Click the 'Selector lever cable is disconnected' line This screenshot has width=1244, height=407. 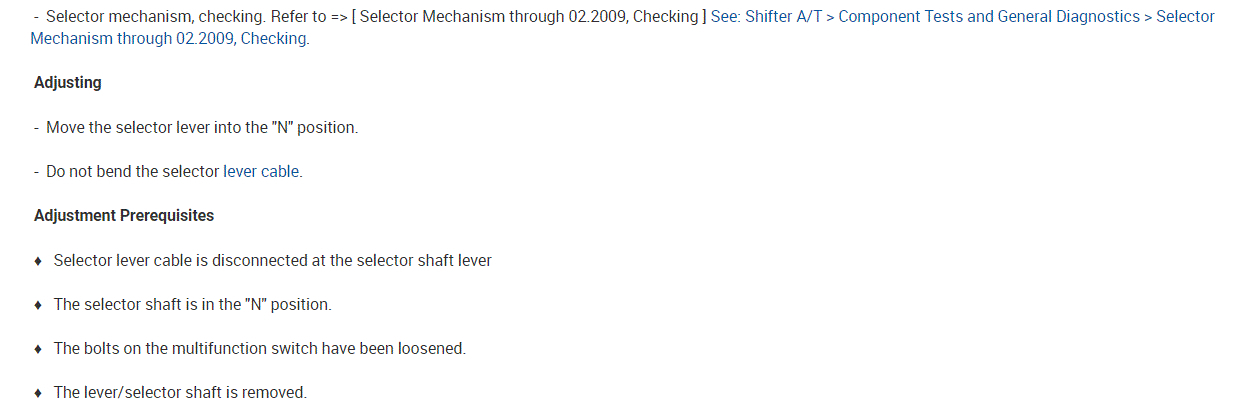pyautogui.click(x=272, y=260)
